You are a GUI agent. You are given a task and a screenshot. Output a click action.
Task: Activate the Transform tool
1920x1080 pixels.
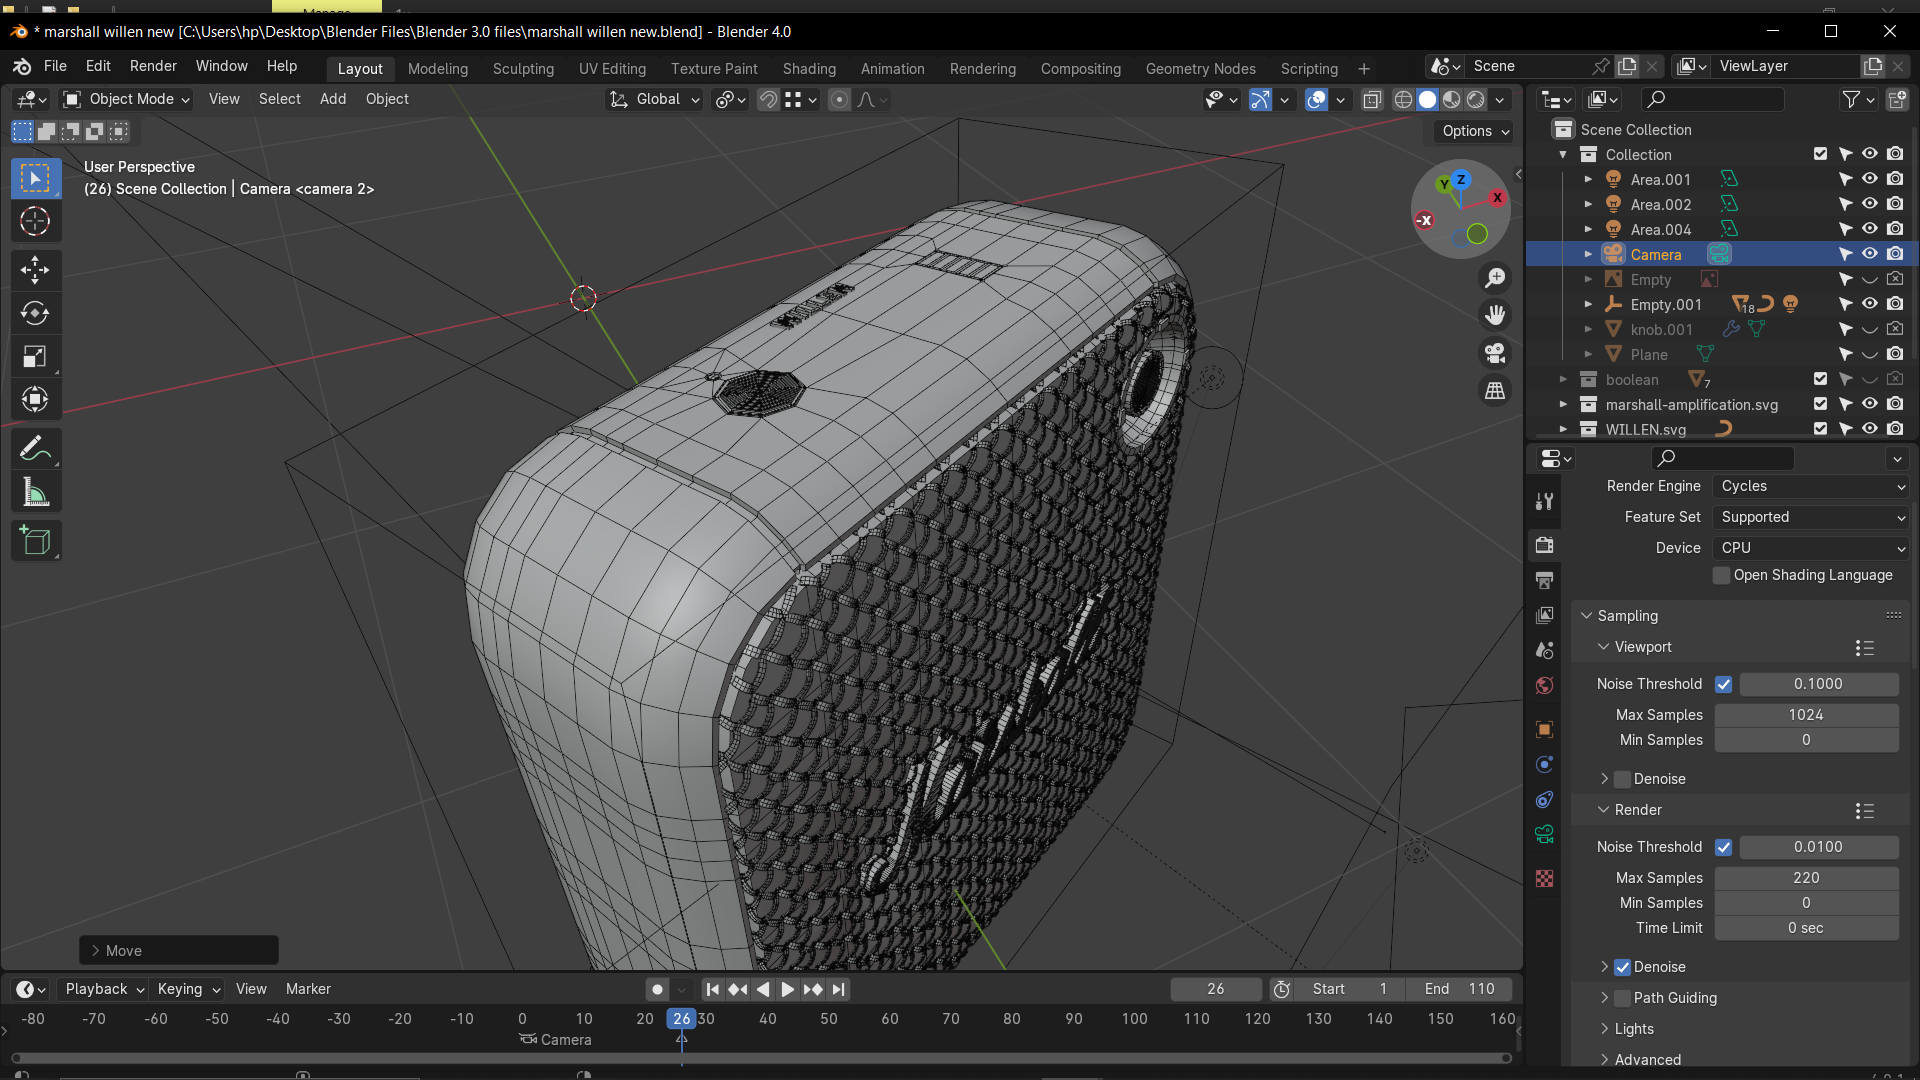(35, 400)
